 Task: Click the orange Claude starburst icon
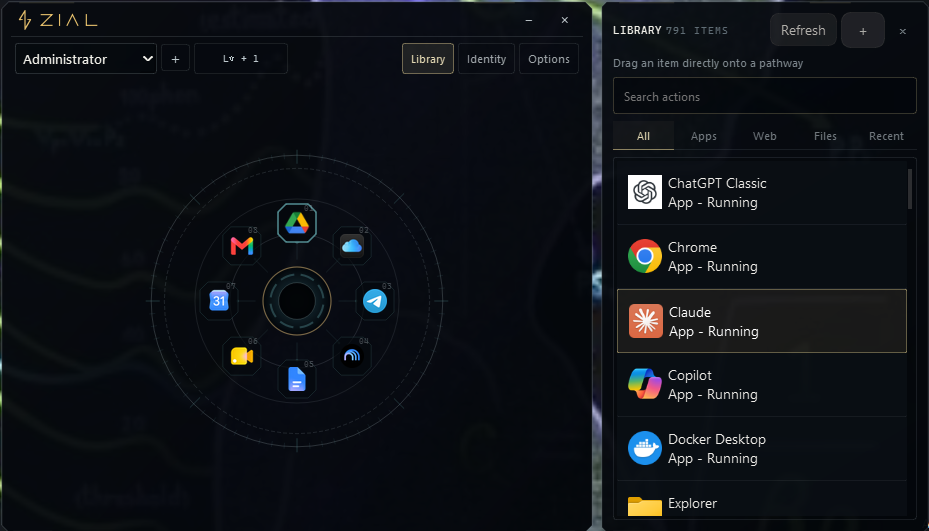click(x=646, y=321)
